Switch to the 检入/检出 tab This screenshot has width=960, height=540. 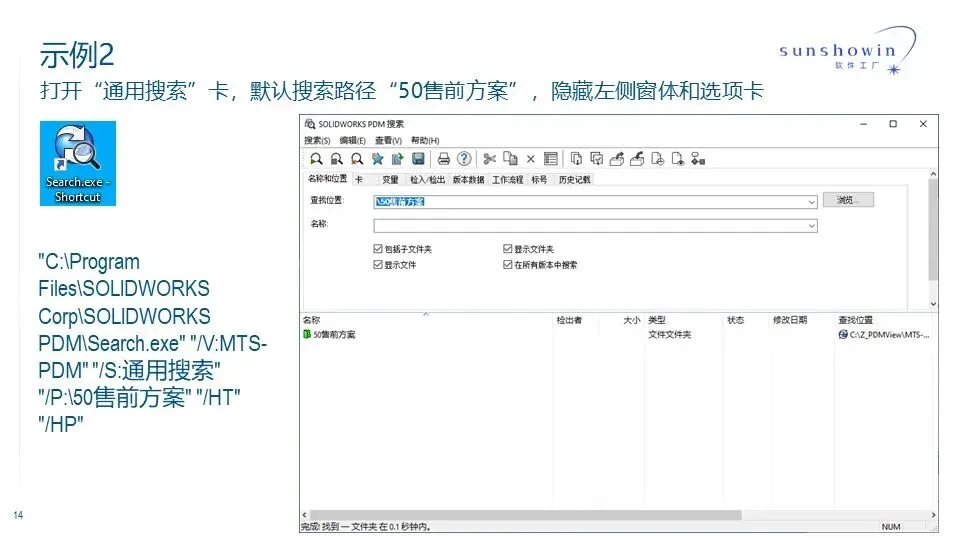[x=427, y=179]
